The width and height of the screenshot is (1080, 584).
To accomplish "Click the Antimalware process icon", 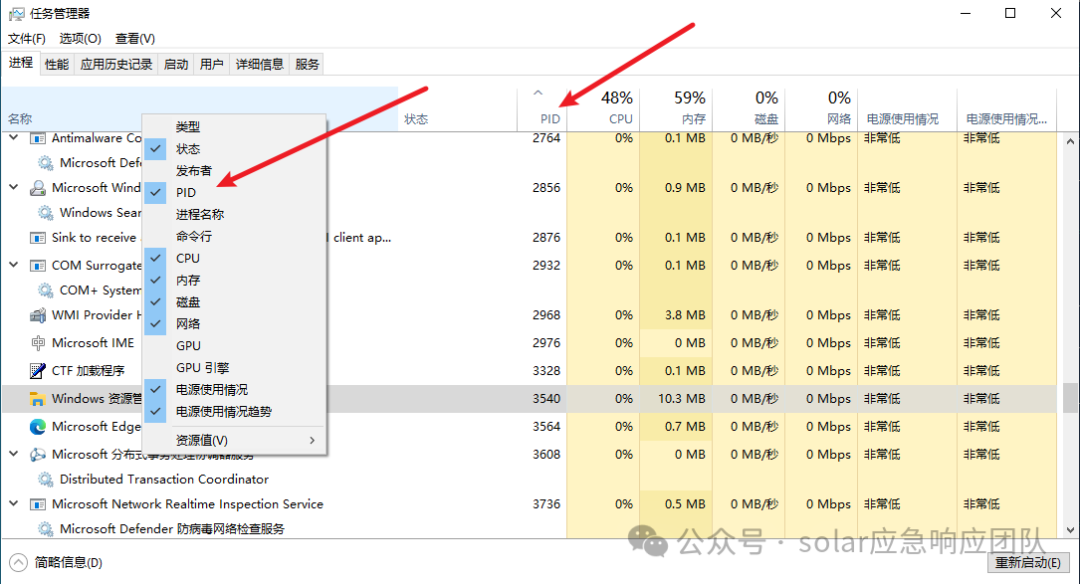I will coord(38,138).
